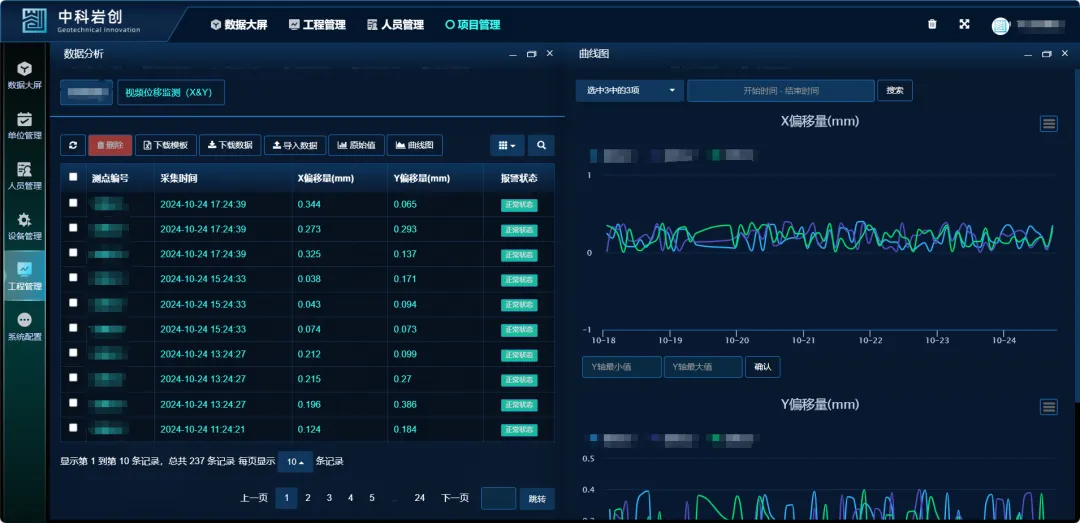
Task: Open the trash icon in the top bar
Action: (x=932, y=24)
